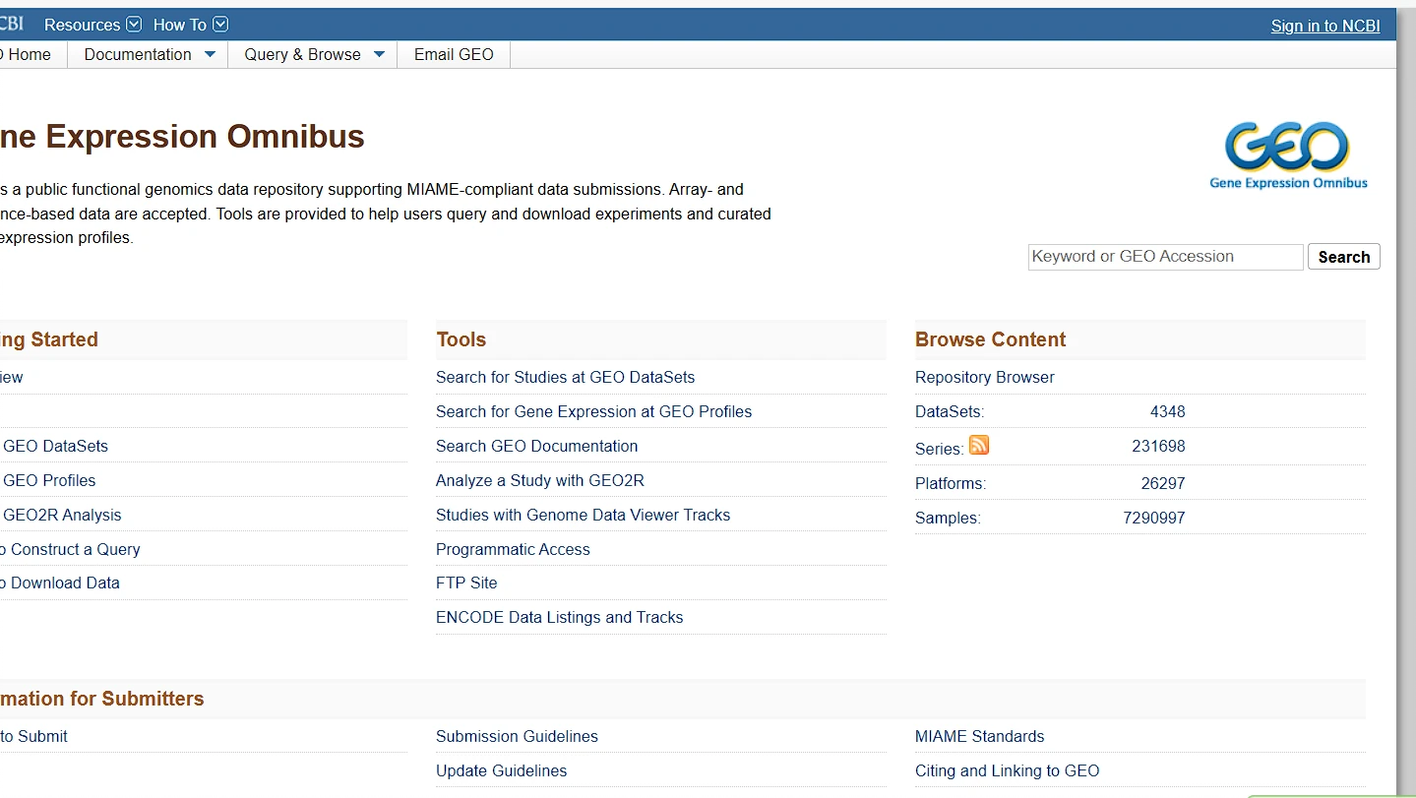Expand the Query & Browse menu

point(313,54)
